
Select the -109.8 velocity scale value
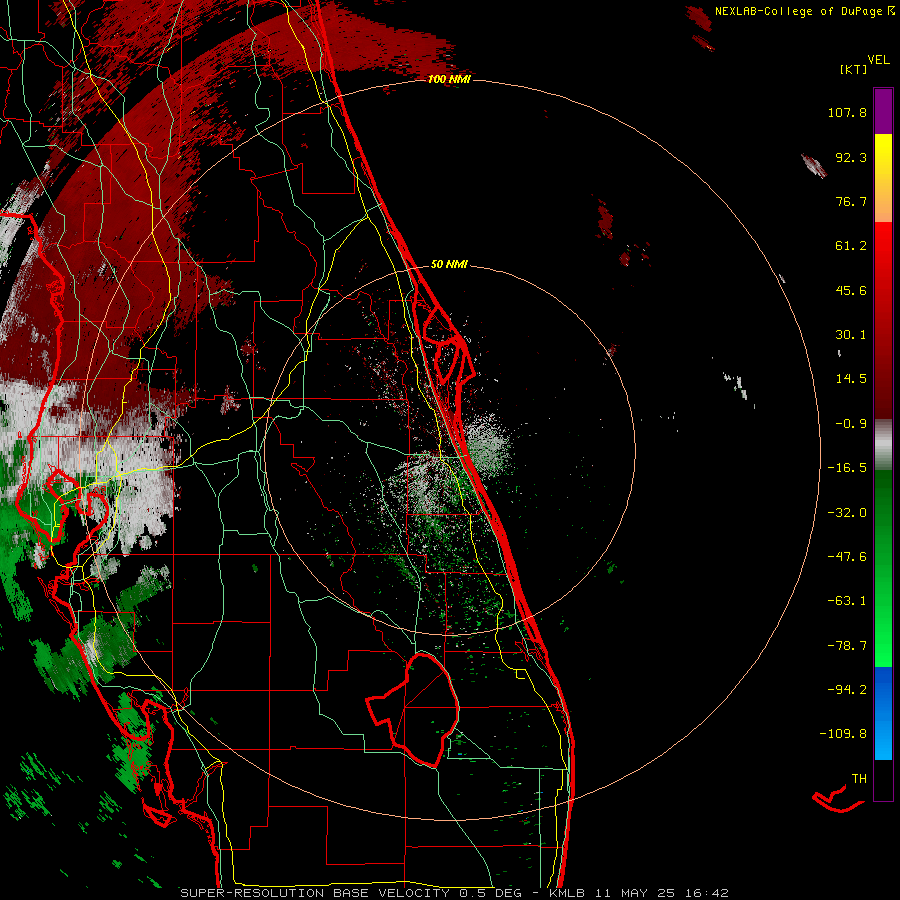click(843, 734)
